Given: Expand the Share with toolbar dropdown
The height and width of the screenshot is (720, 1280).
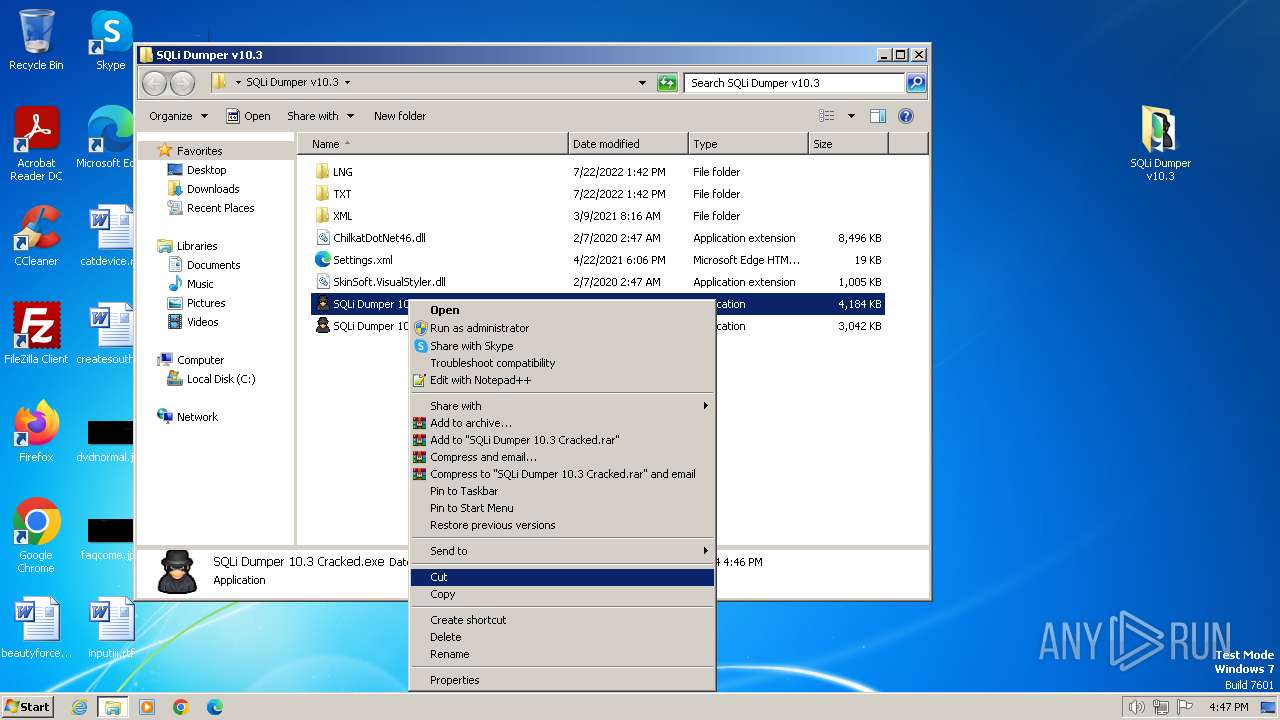Looking at the screenshot, I should (320, 116).
